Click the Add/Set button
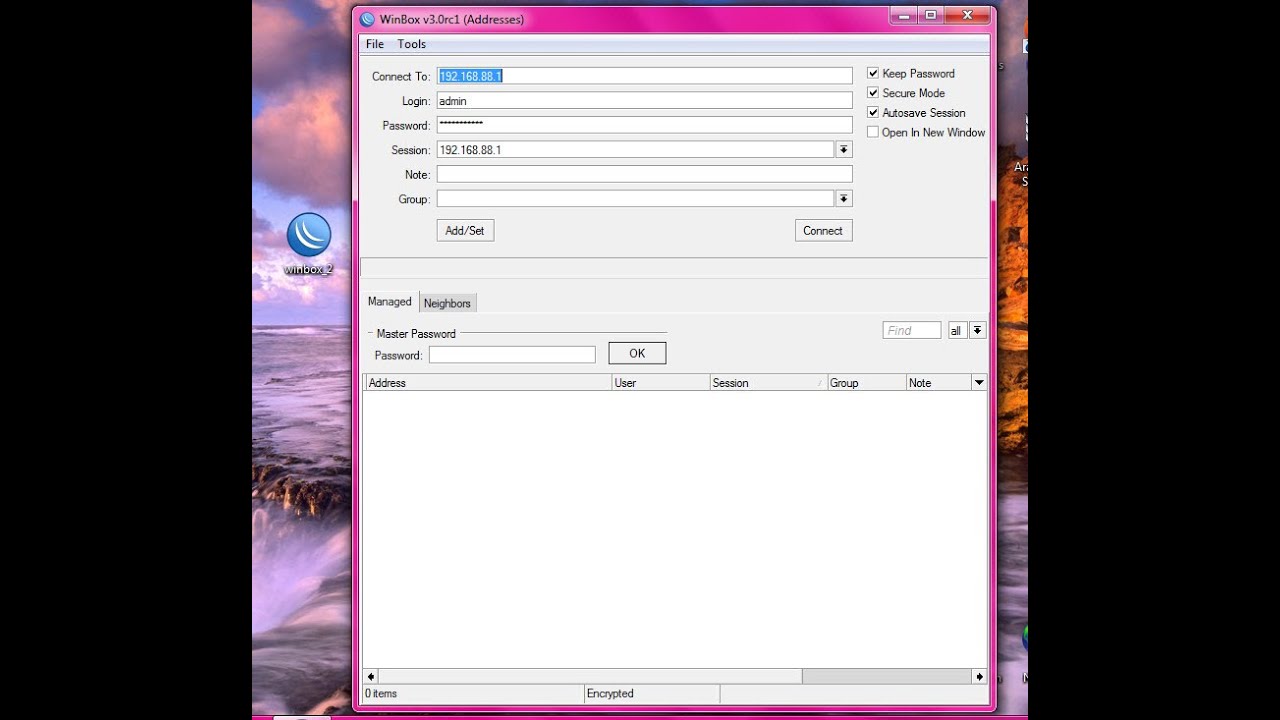The width and height of the screenshot is (1280, 720). [465, 230]
